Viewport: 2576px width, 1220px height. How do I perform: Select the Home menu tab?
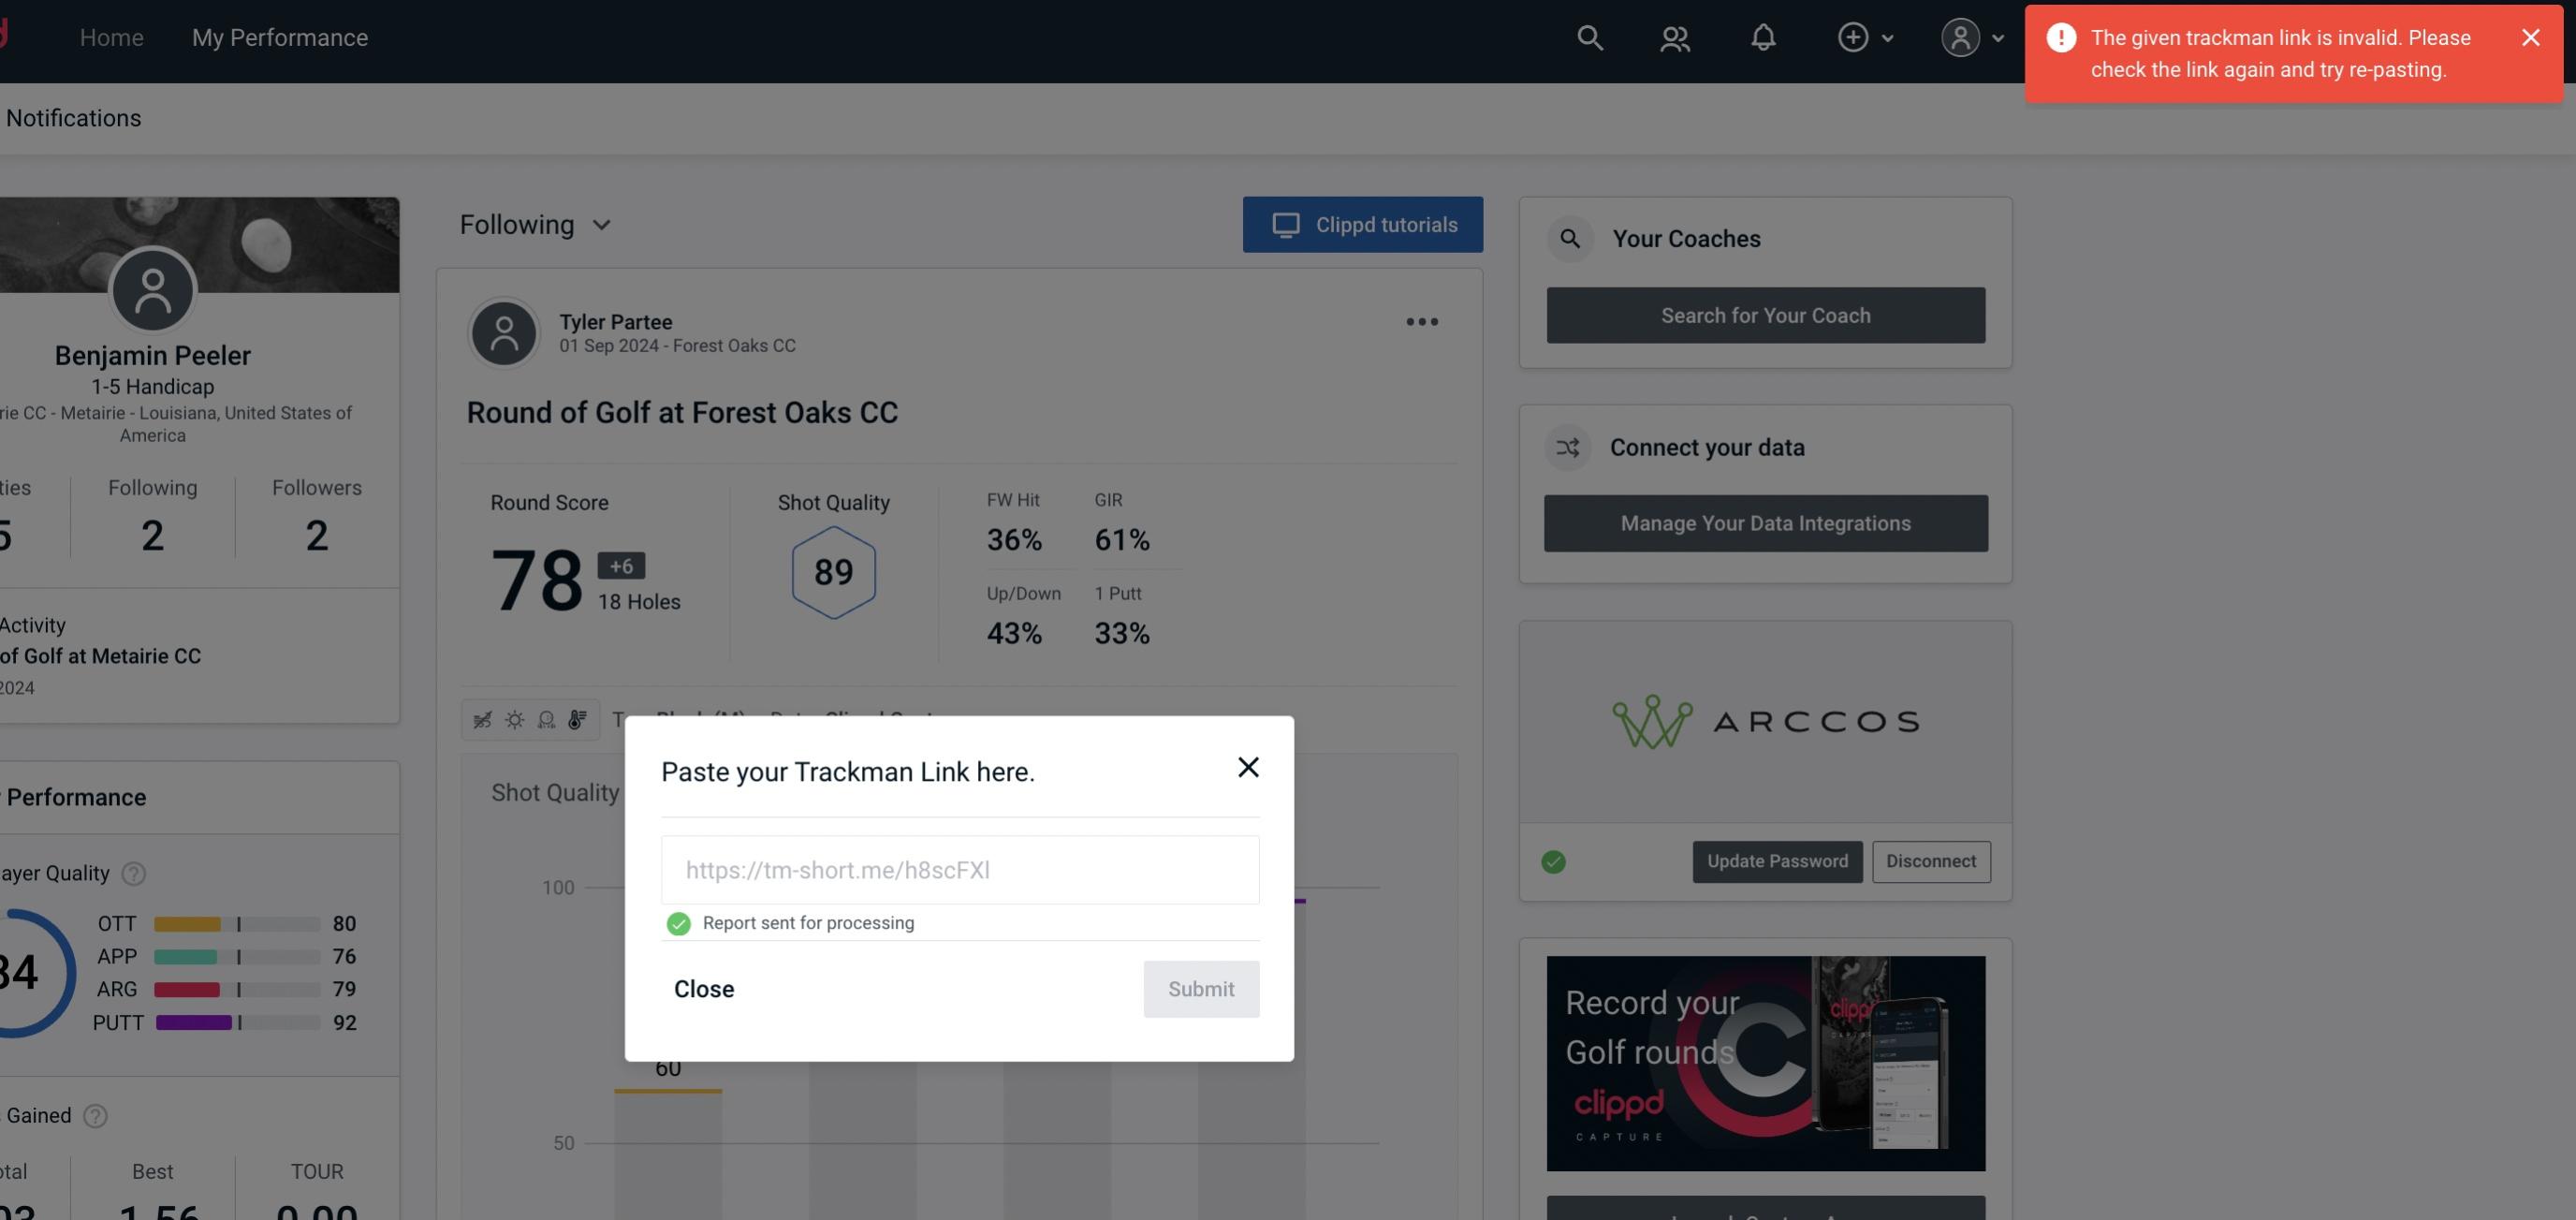111,37
